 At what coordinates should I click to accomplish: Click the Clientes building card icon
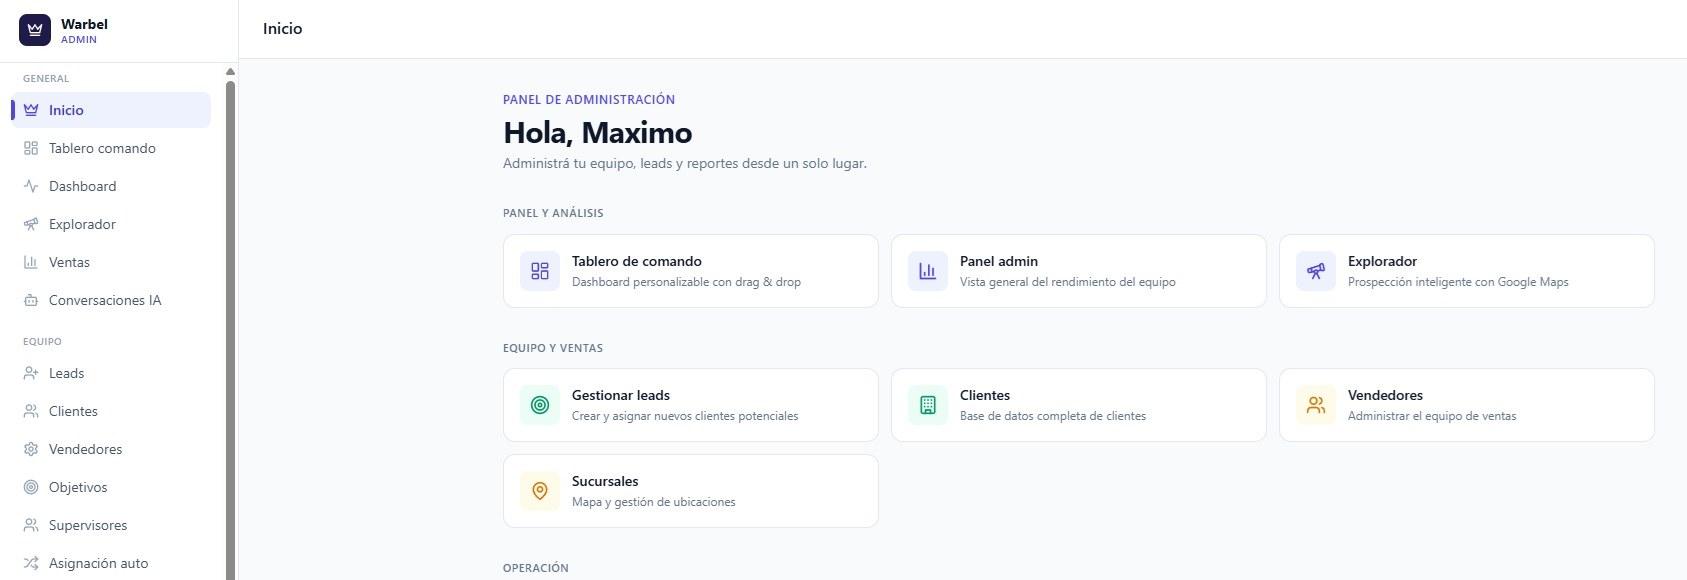tap(928, 405)
